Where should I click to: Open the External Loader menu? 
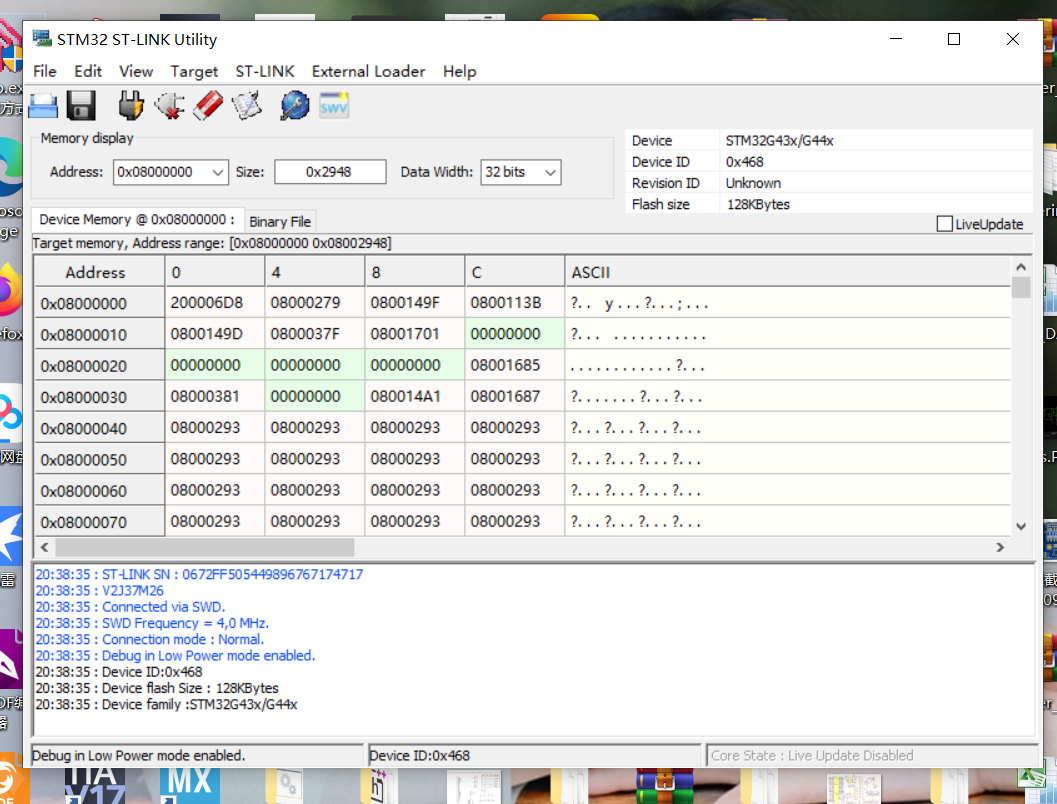[x=368, y=71]
